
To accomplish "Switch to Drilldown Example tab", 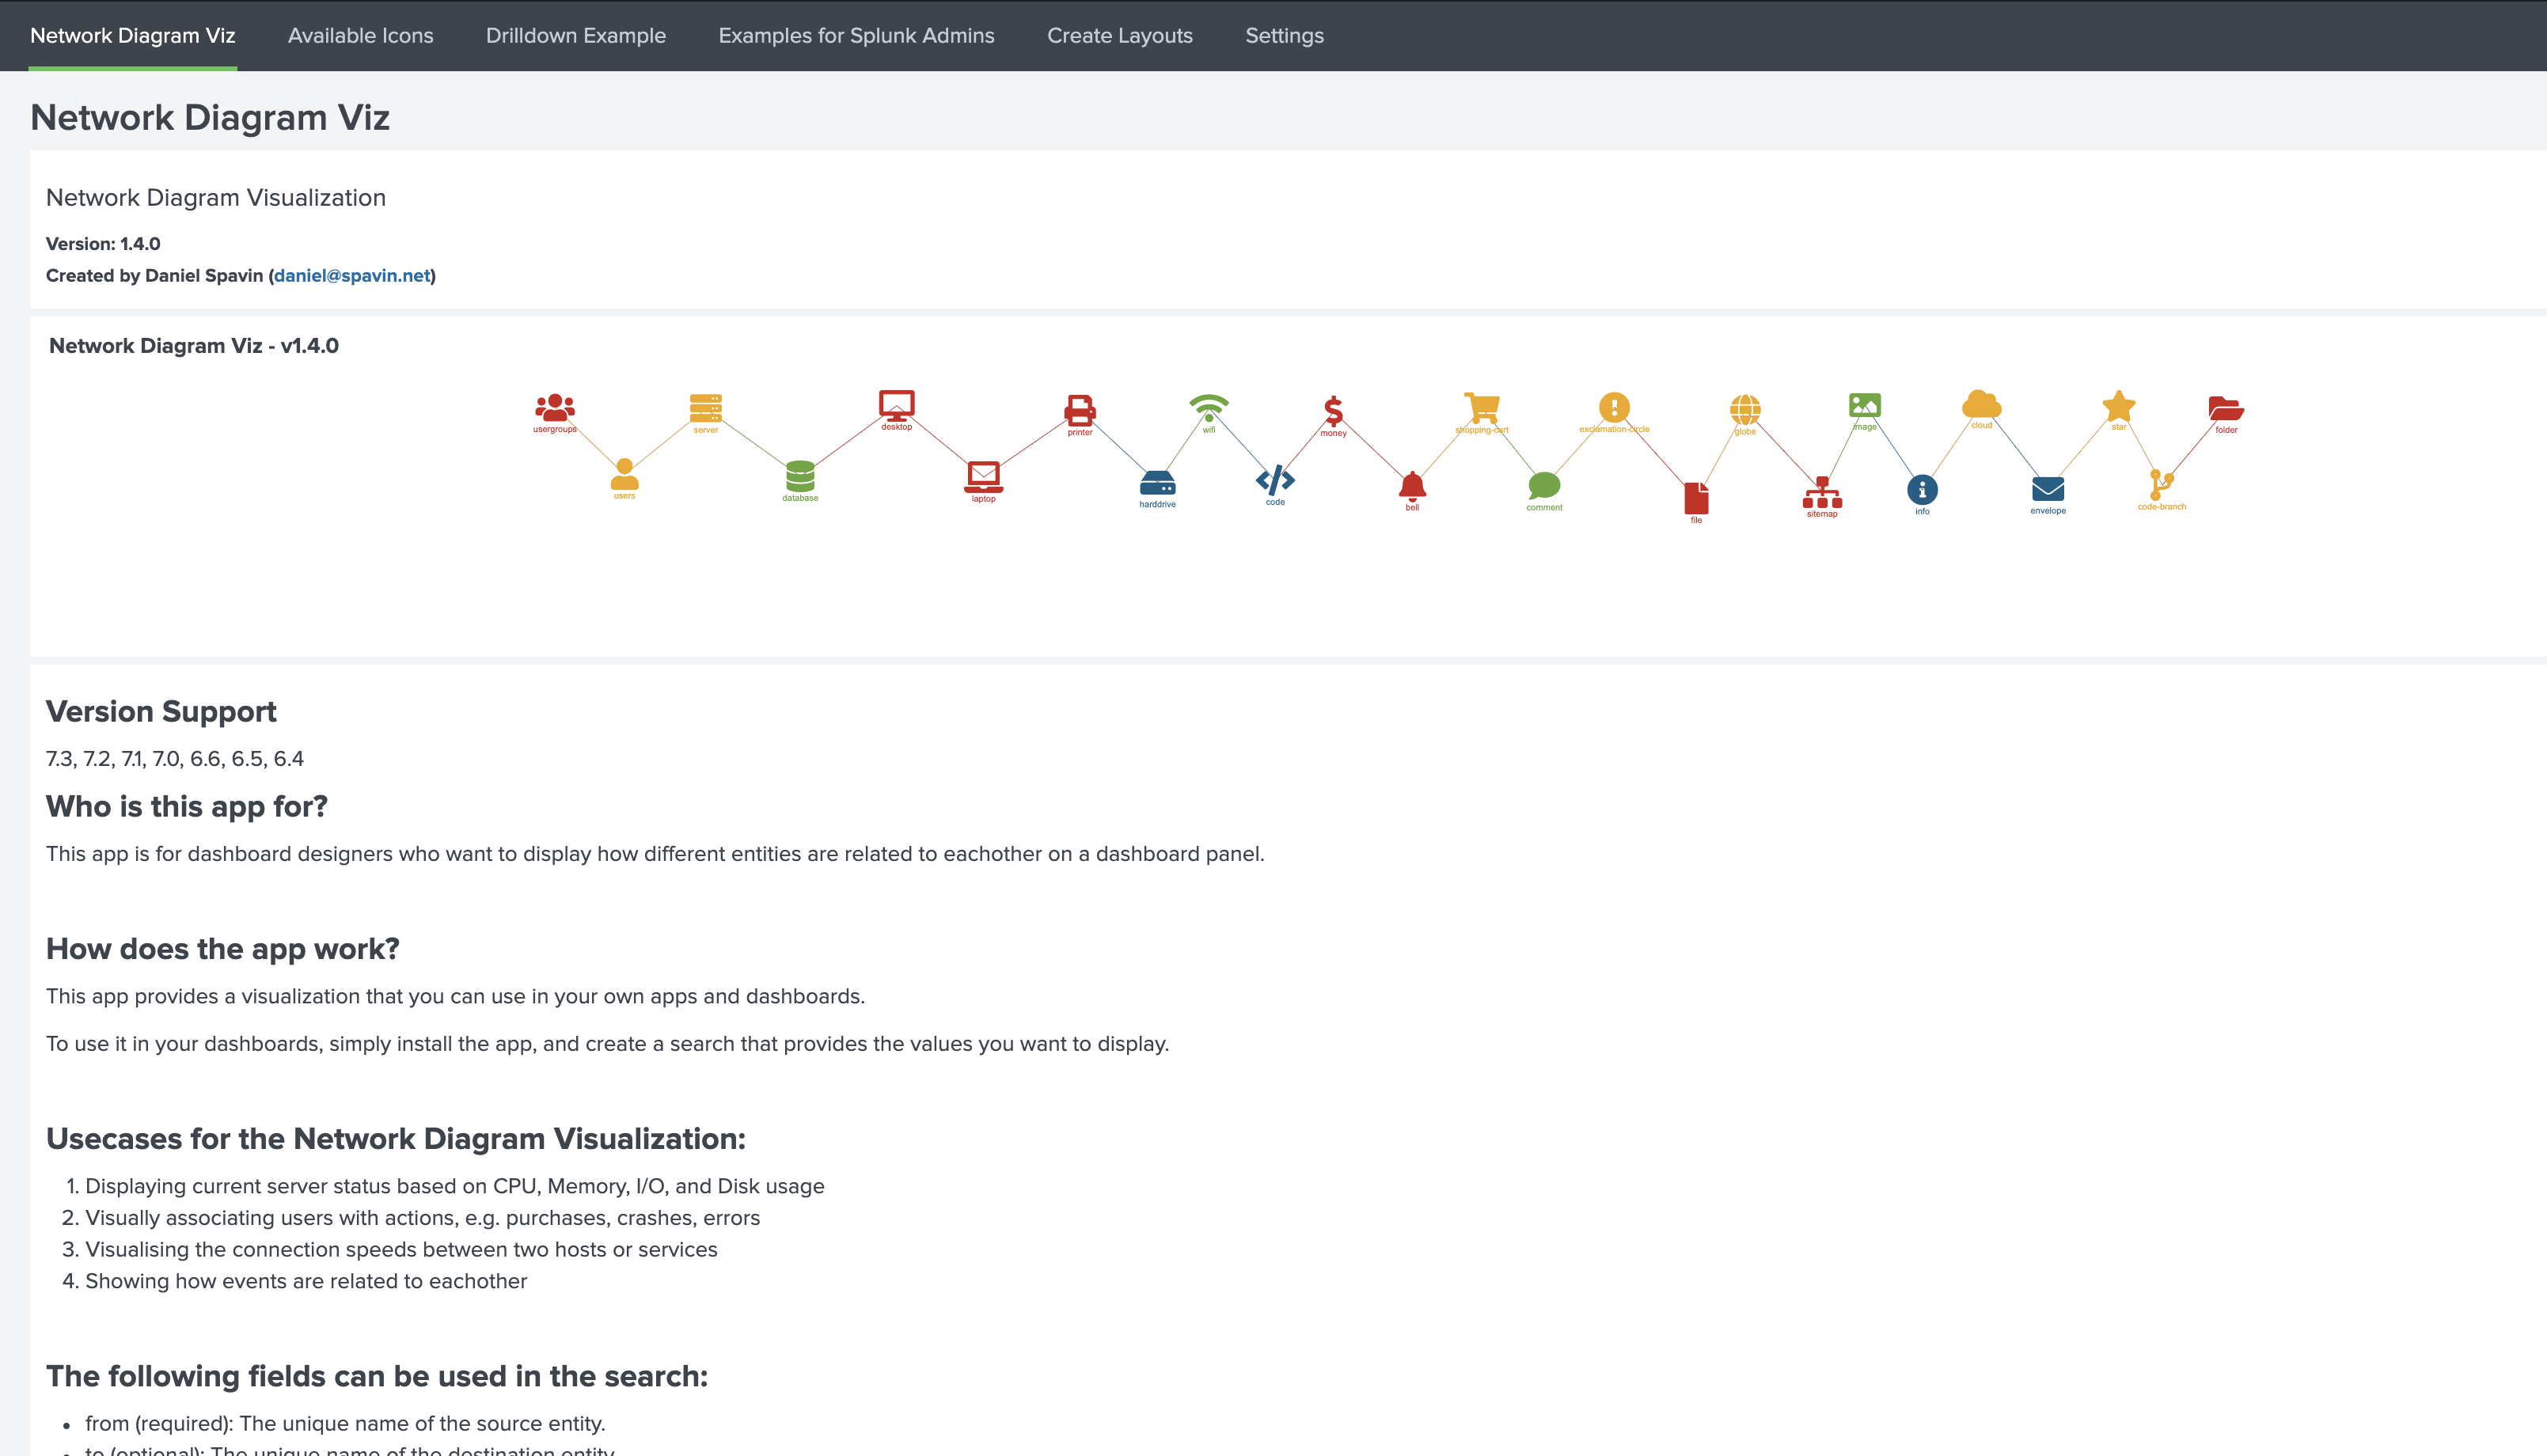I will tap(575, 36).
